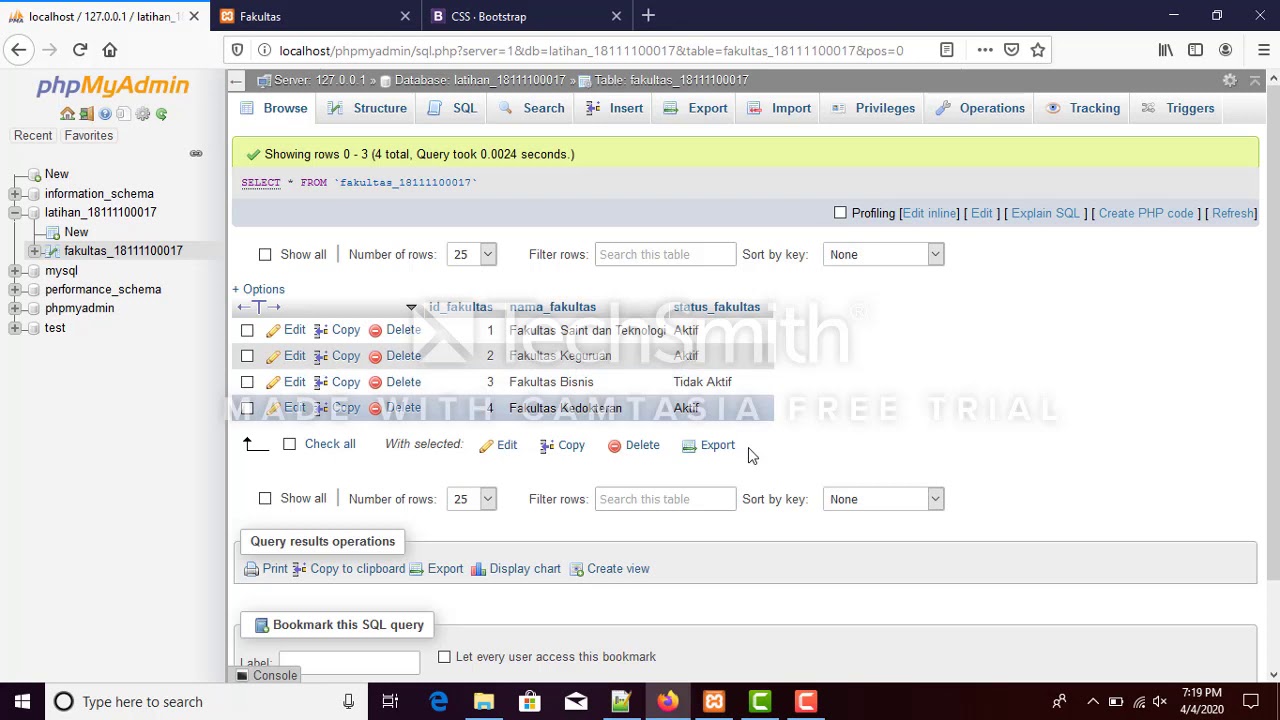
Task: Tick checkbox for row id 1
Action: click(x=247, y=330)
